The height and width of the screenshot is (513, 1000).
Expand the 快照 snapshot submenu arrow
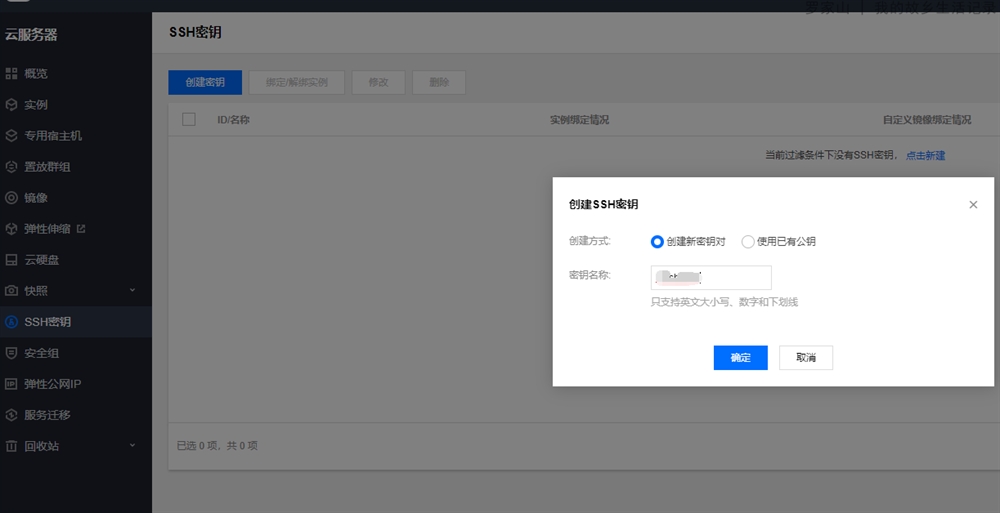[132, 291]
